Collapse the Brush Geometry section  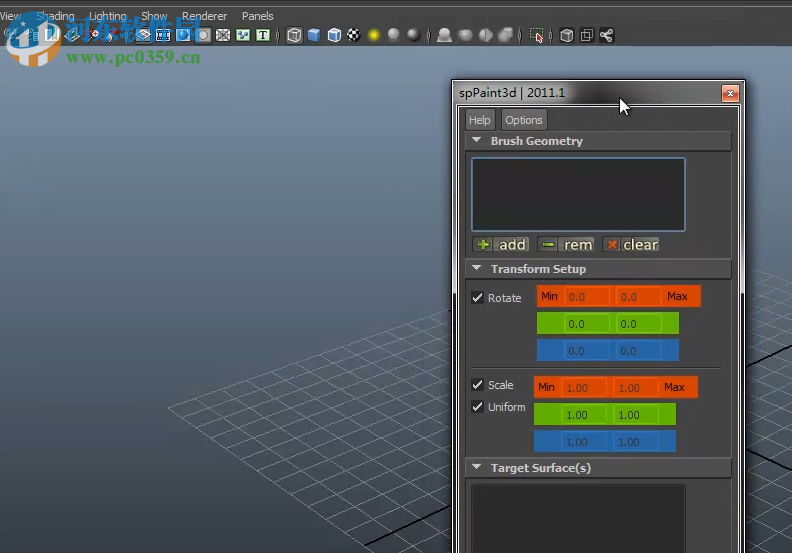click(477, 141)
